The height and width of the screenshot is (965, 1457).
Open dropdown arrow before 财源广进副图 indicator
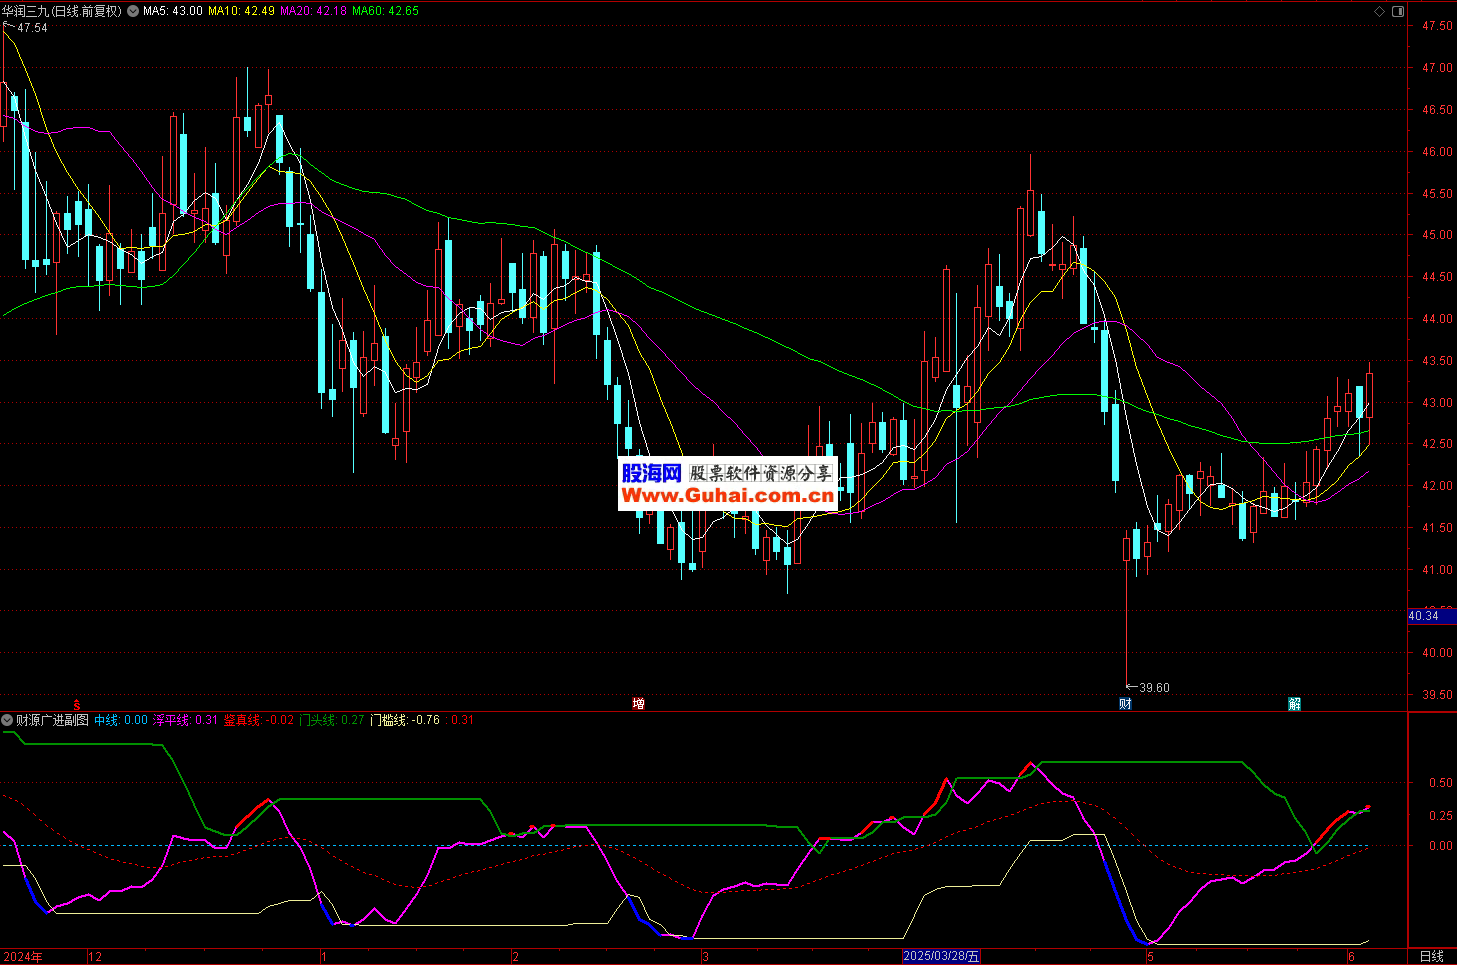pos(7,720)
